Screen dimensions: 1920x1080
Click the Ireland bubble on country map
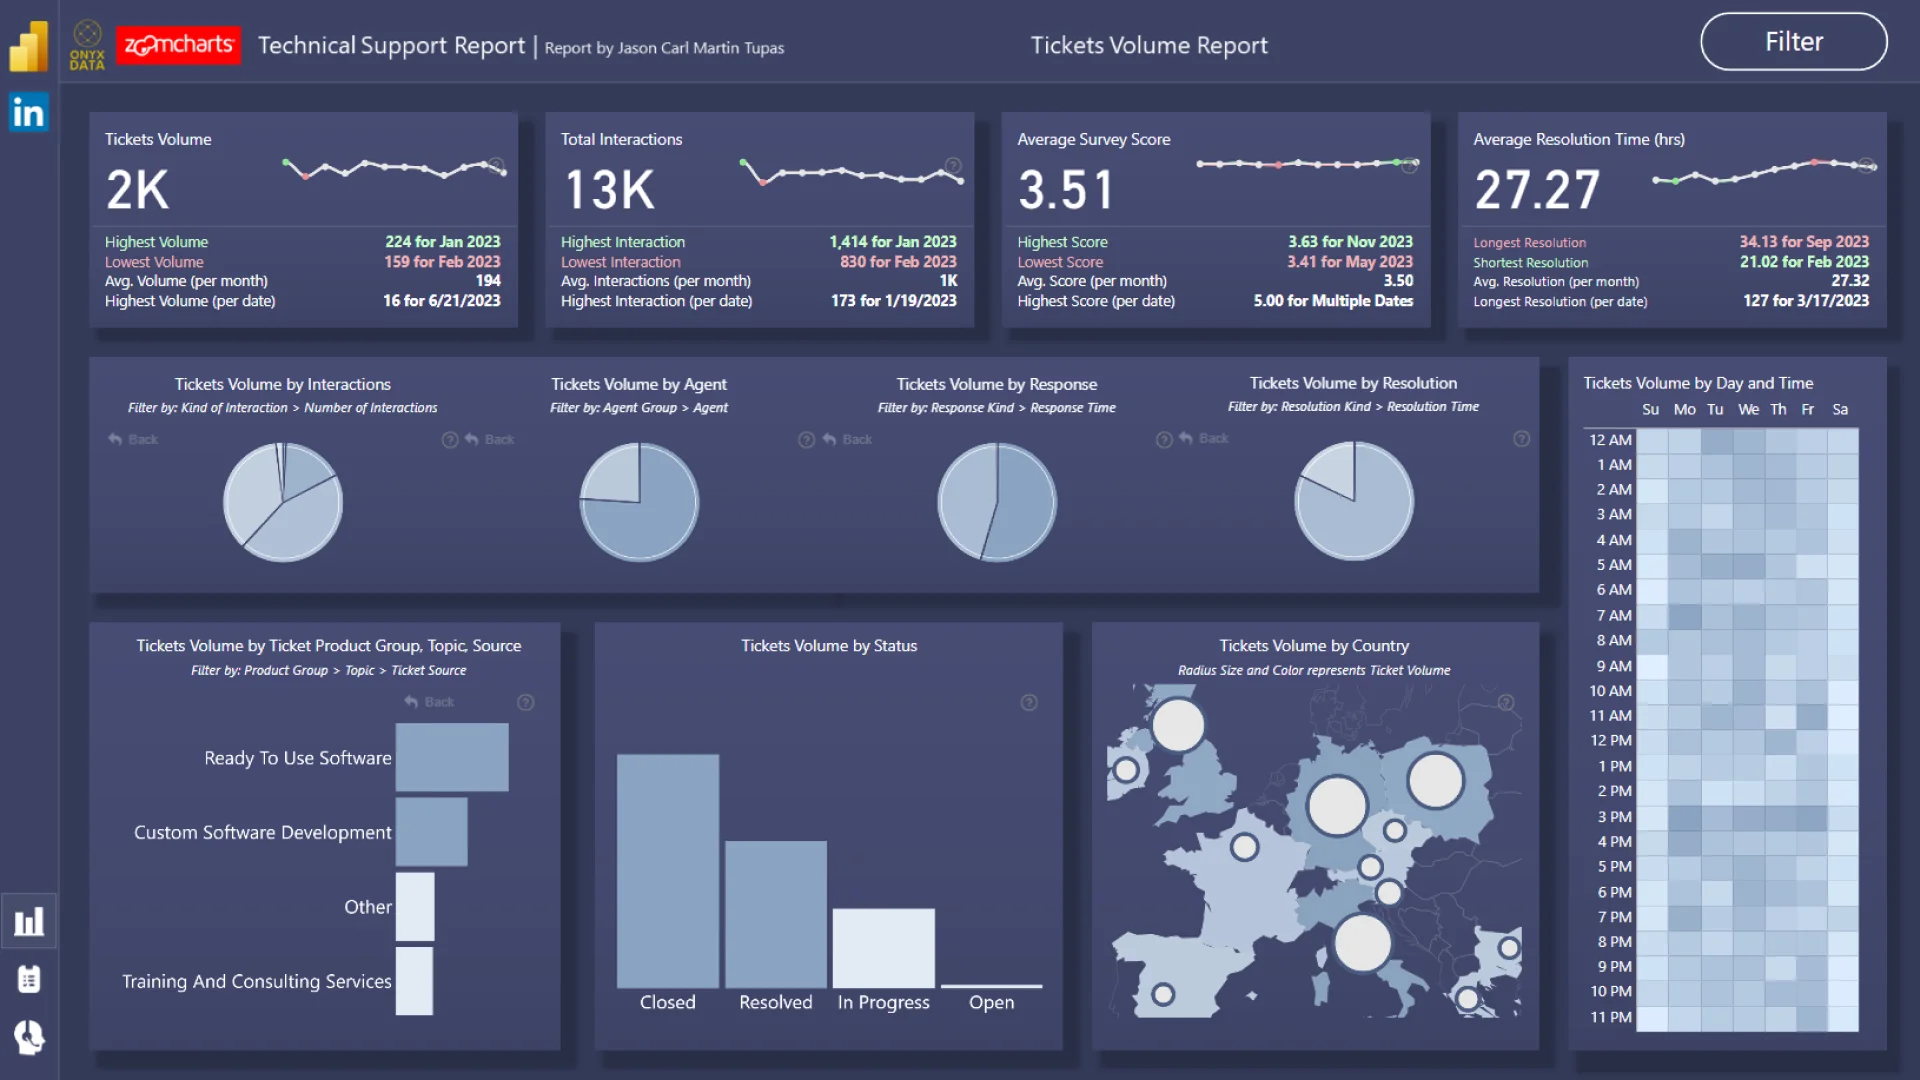(x=1126, y=770)
